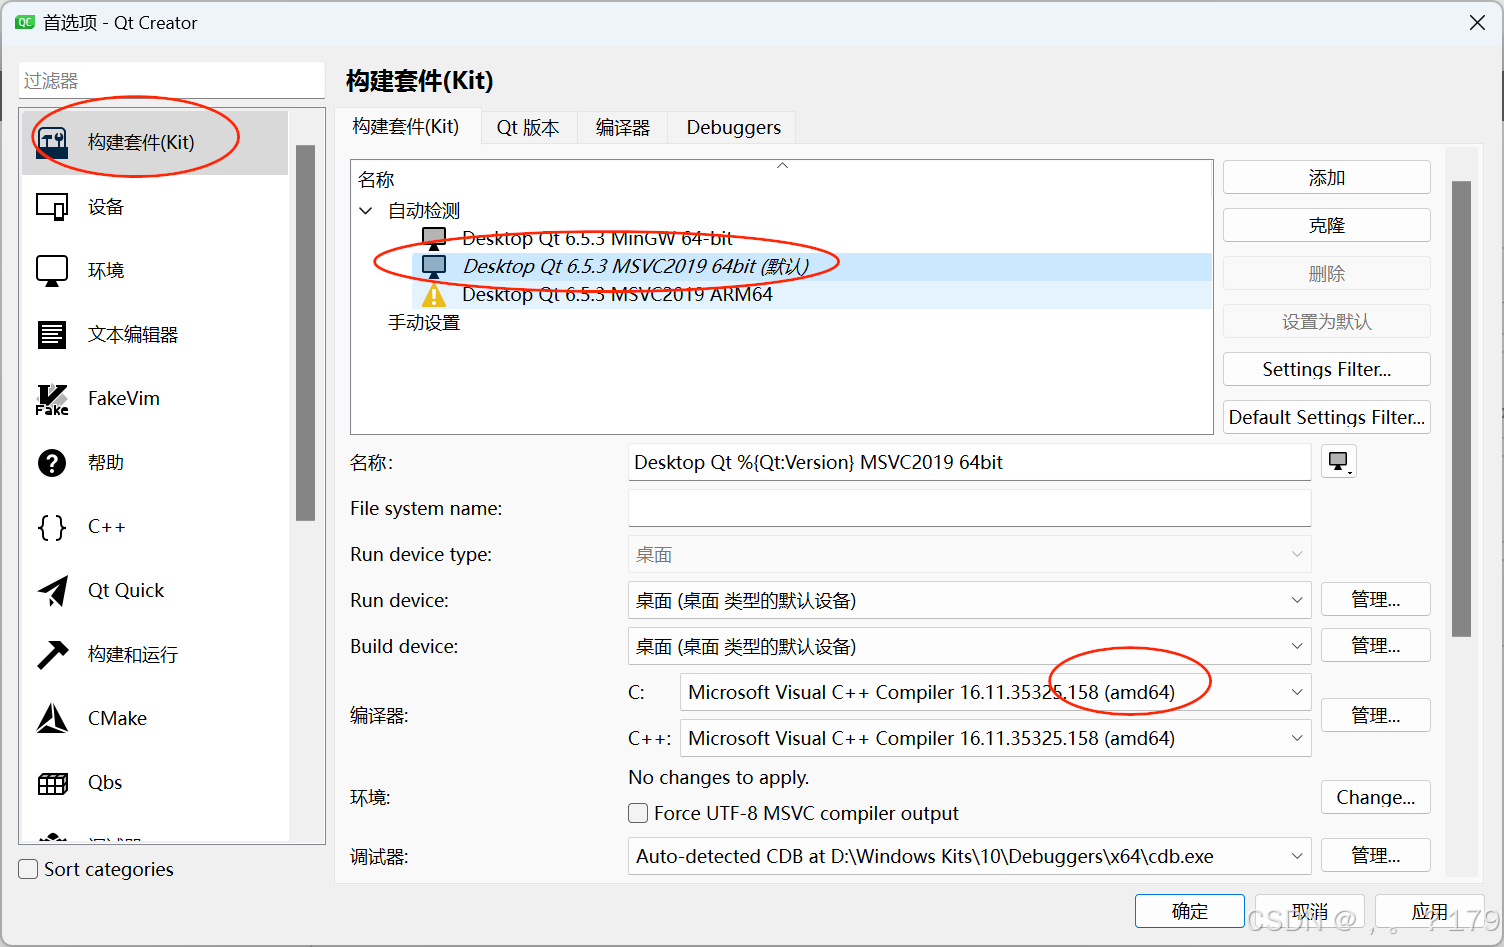Screen dimensions: 1504x947
Task: Open the 文本编辑器 category icon
Action: click(52, 335)
